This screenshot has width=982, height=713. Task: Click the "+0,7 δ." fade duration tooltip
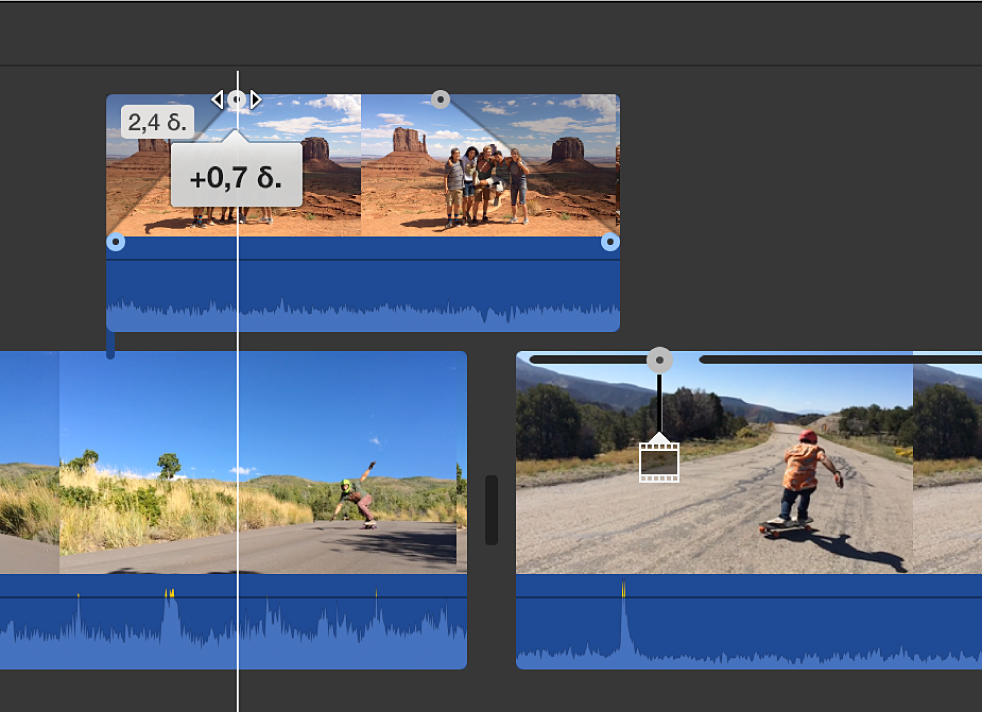tap(236, 178)
